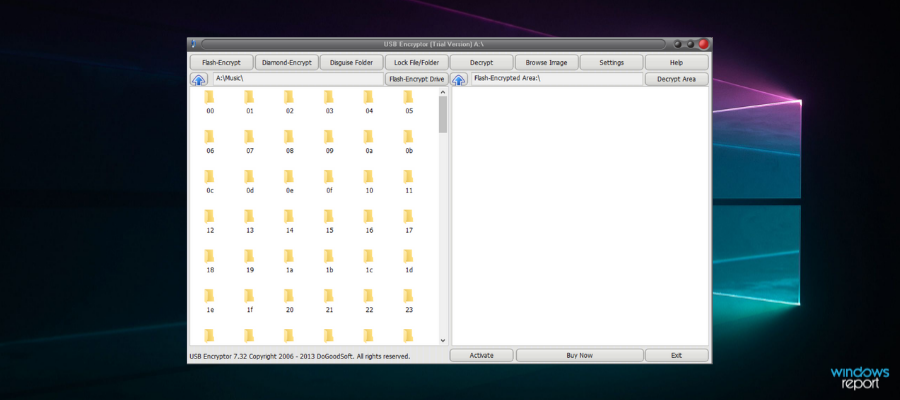Click scrollbar down arrow in folder list
900x400 pixels.
point(443,340)
